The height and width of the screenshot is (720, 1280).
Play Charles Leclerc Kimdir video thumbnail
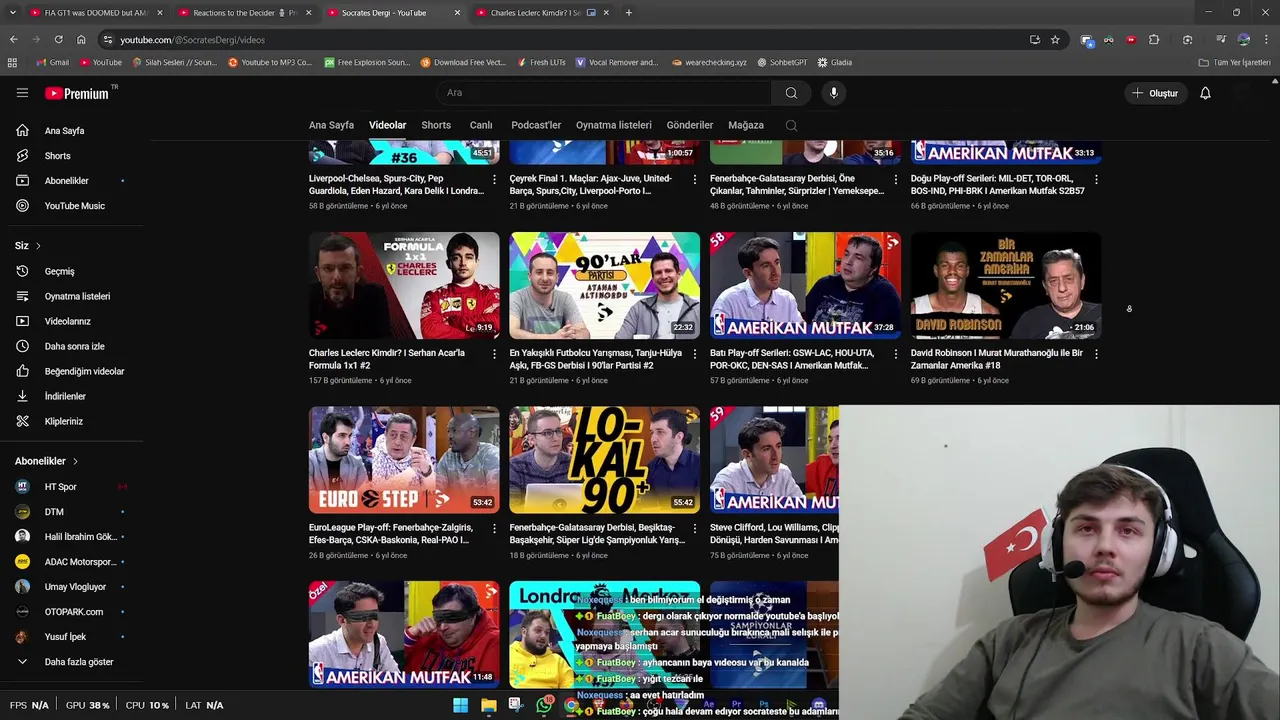click(404, 286)
